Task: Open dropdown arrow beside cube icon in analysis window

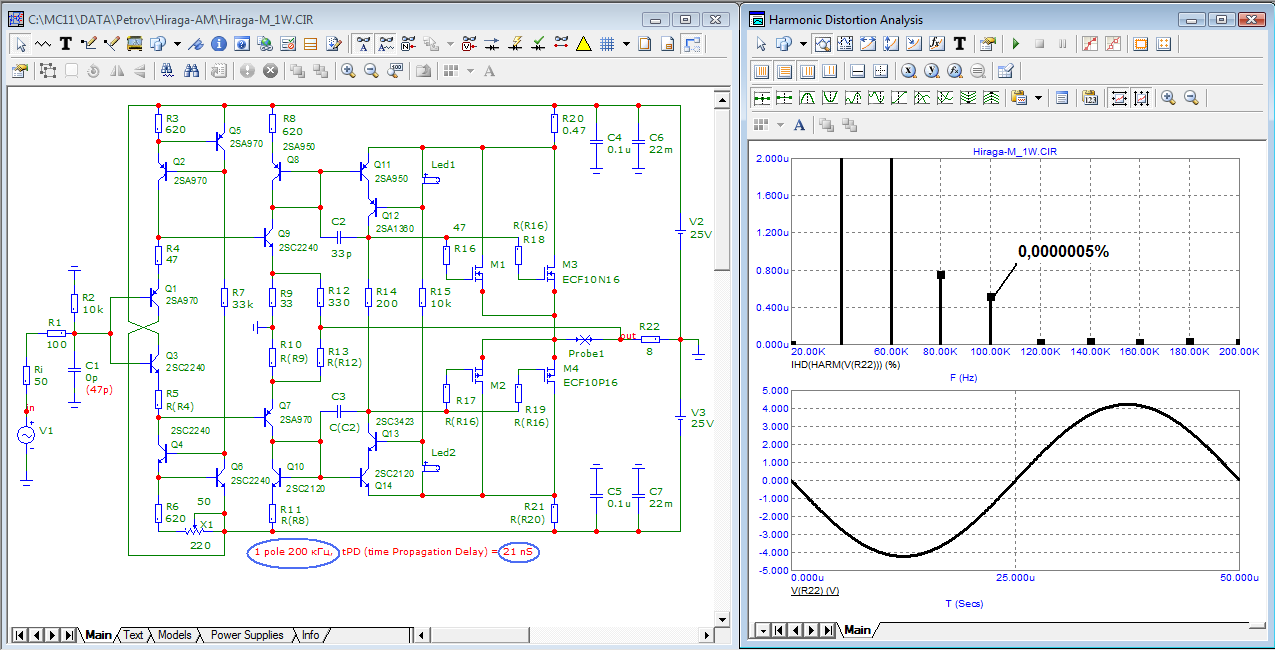Action: (x=802, y=44)
